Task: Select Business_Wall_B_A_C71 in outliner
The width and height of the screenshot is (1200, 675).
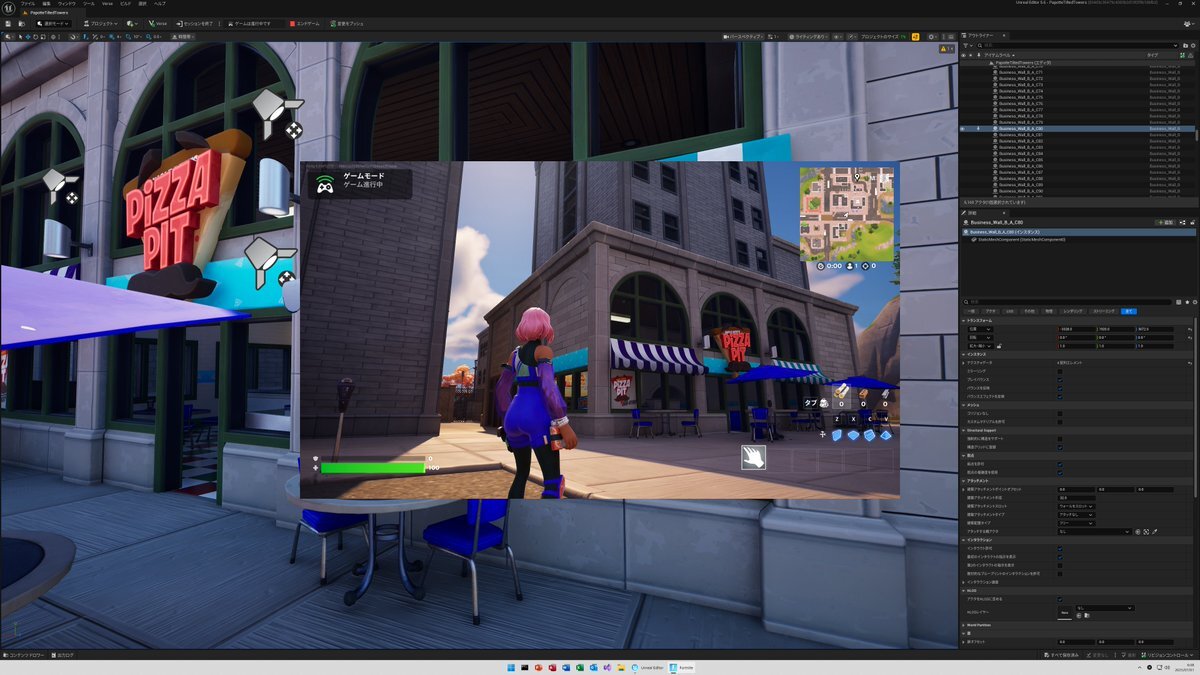Action: 1020,73
